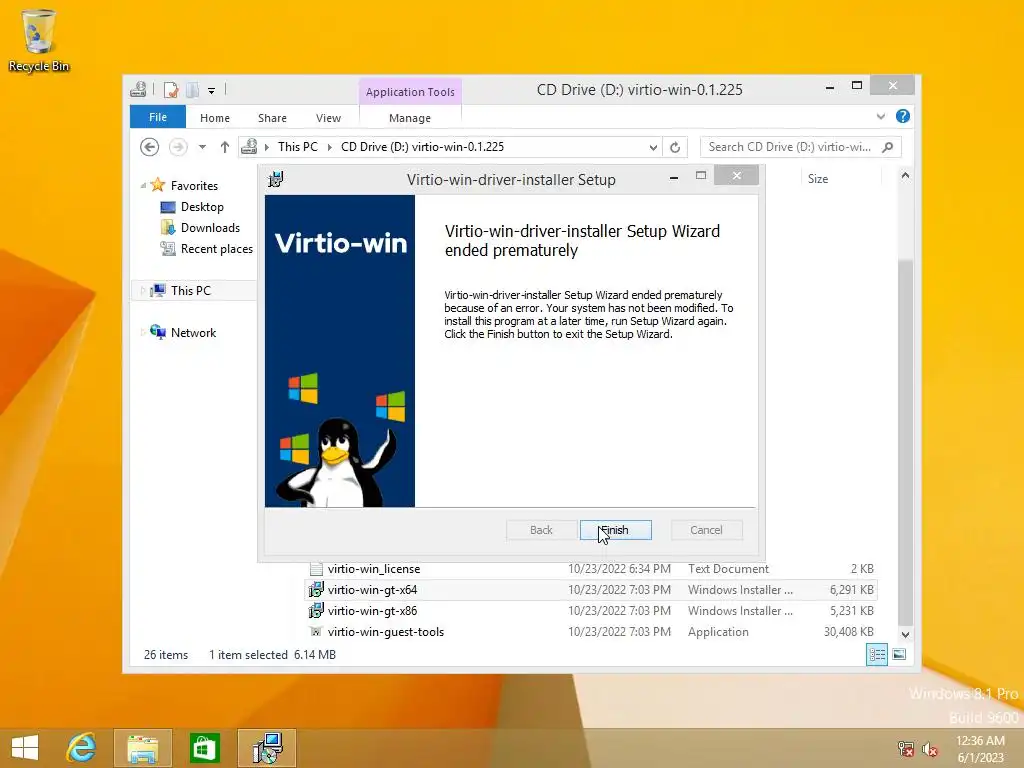Image resolution: width=1024 pixels, height=768 pixels.
Task: Click the drive icon in address bar
Action: pyautogui.click(x=249, y=147)
